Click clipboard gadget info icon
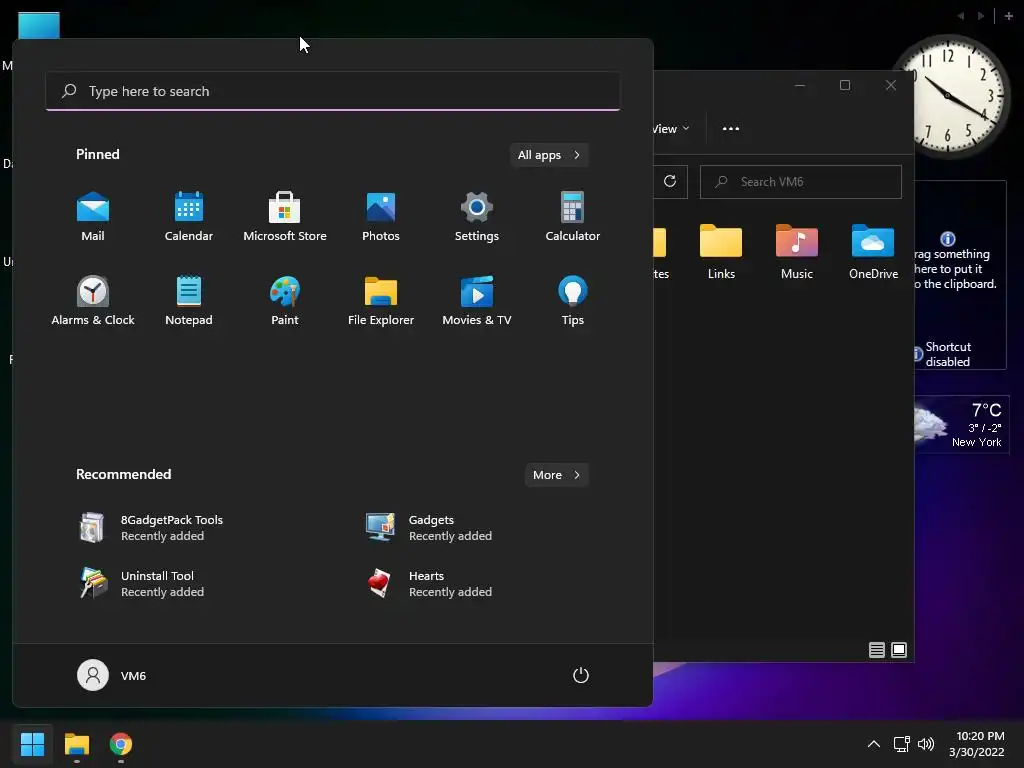The width and height of the screenshot is (1024, 768). (948, 238)
